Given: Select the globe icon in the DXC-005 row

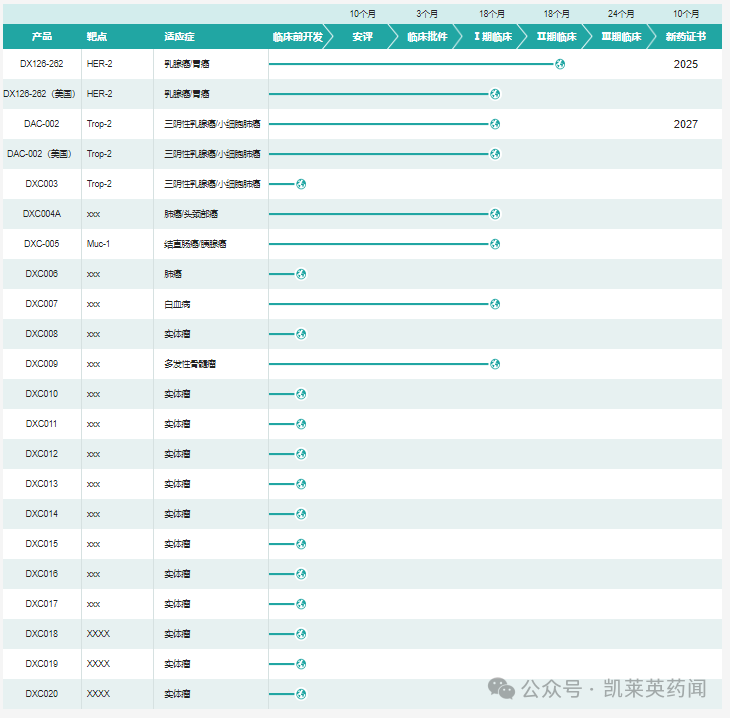Looking at the screenshot, I should point(495,244).
